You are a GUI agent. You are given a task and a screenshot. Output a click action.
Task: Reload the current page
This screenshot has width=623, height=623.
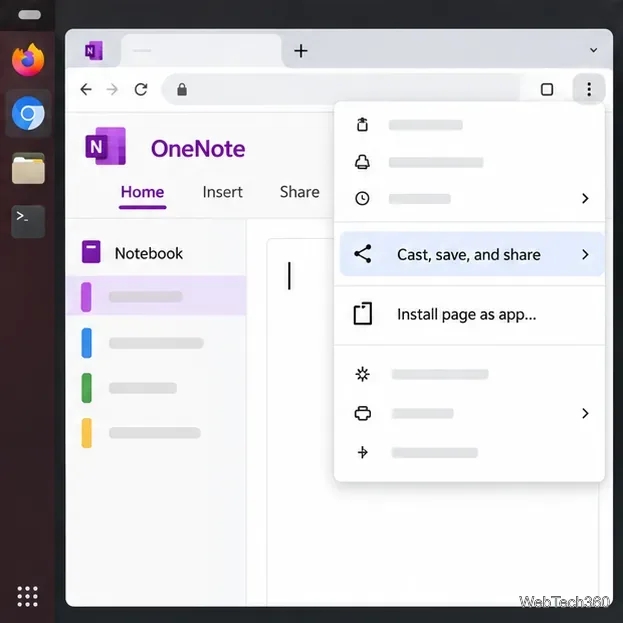point(141,89)
